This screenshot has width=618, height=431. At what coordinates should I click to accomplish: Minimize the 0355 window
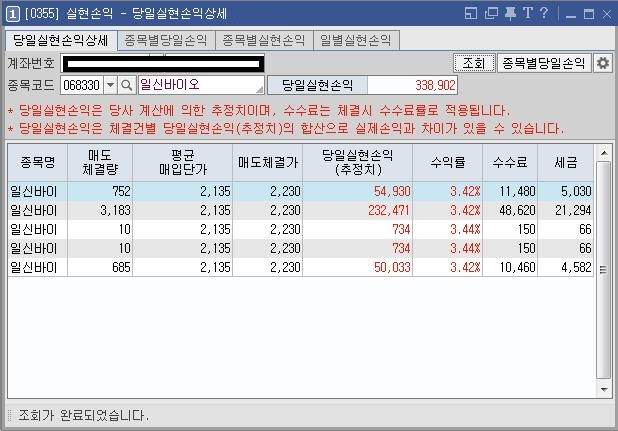coord(571,15)
